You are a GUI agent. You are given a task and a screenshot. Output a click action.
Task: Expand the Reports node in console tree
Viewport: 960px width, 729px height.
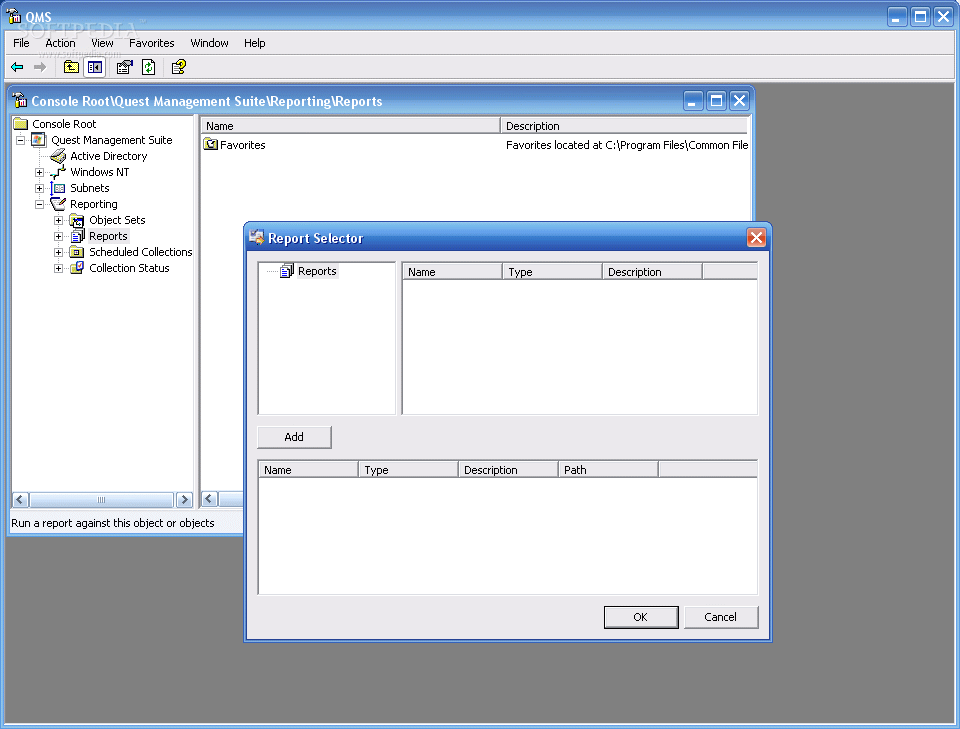click(58, 236)
